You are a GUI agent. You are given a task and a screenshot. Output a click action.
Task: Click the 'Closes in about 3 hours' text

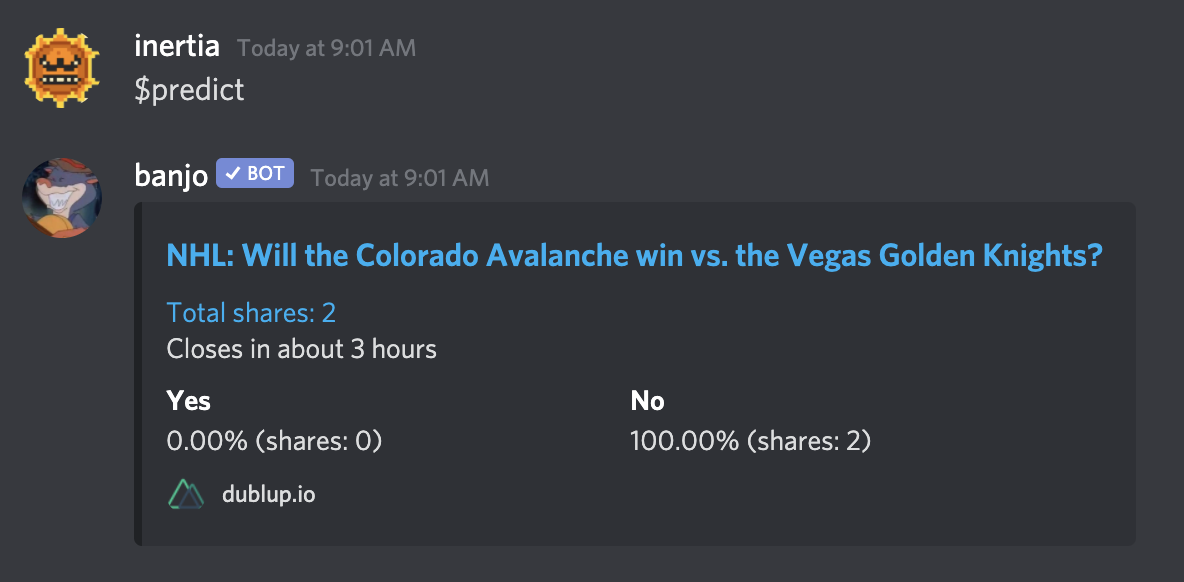(x=301, y=349)
